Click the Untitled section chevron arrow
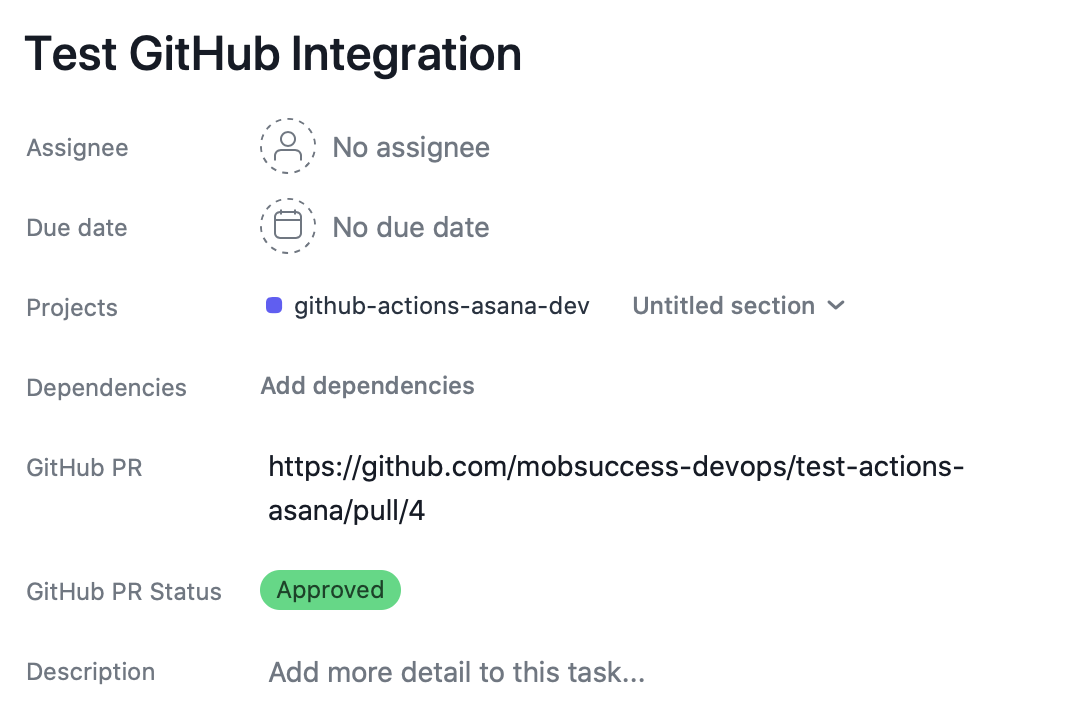The width and height of the screenshot is (1080, 728). (835, 306)
